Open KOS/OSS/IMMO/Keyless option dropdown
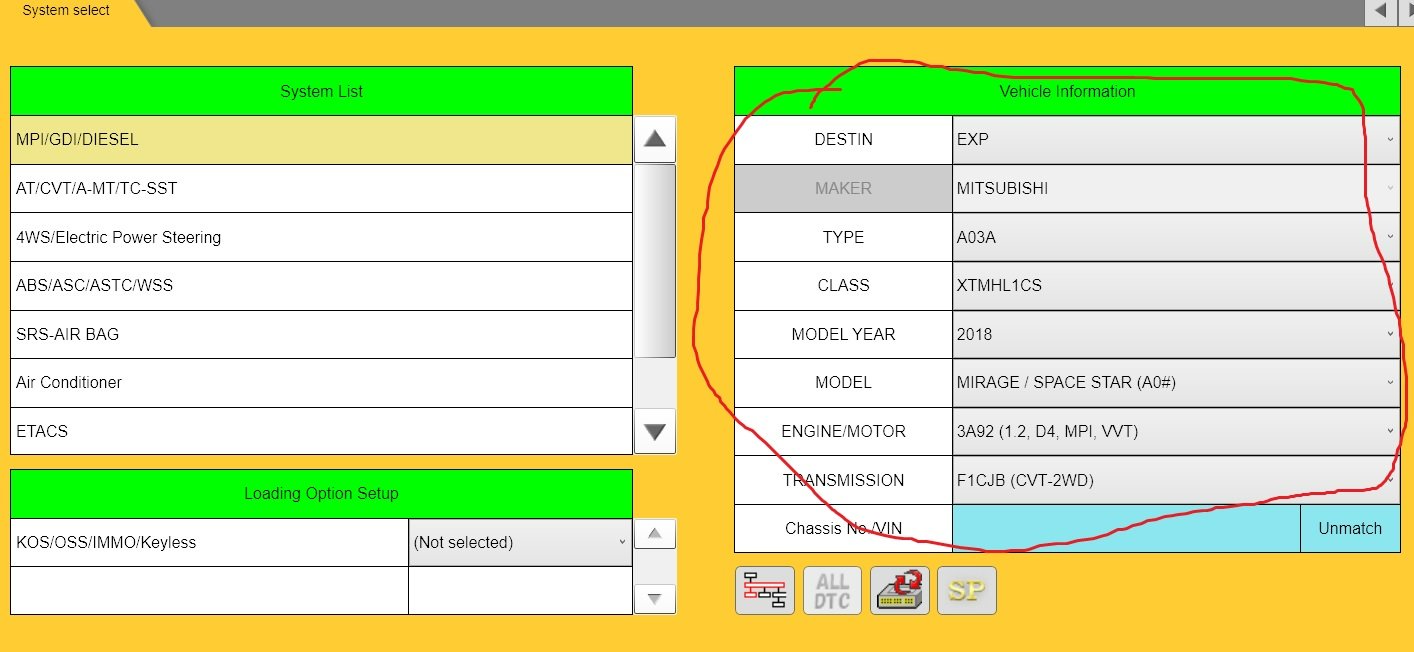 coord(520,543)
